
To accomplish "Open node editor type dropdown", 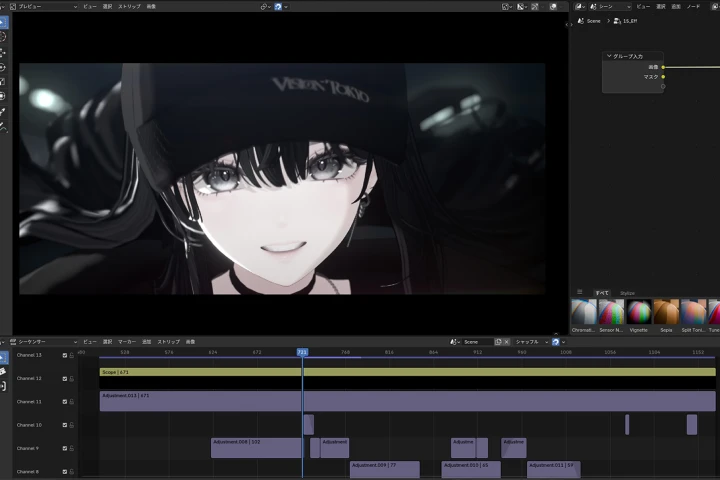I will tap(580, 6).
